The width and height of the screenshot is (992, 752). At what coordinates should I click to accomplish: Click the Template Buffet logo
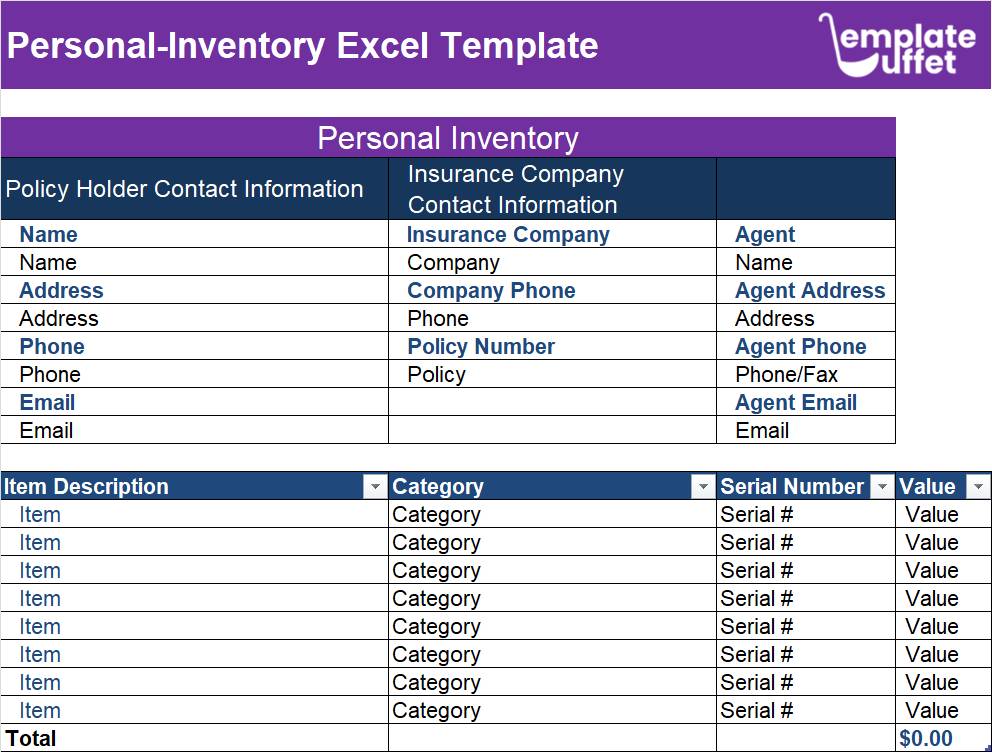click(897, 44)
